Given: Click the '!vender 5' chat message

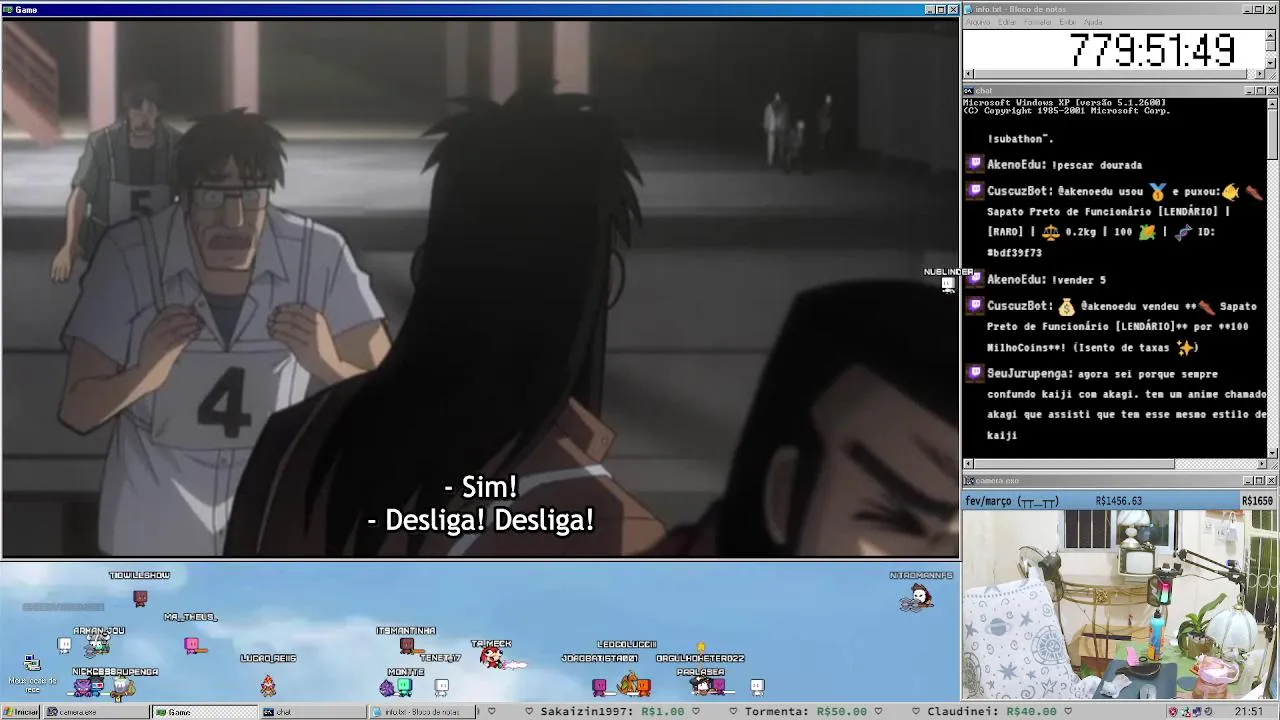Looking at the screenshot, I should tap(1078, 280).
